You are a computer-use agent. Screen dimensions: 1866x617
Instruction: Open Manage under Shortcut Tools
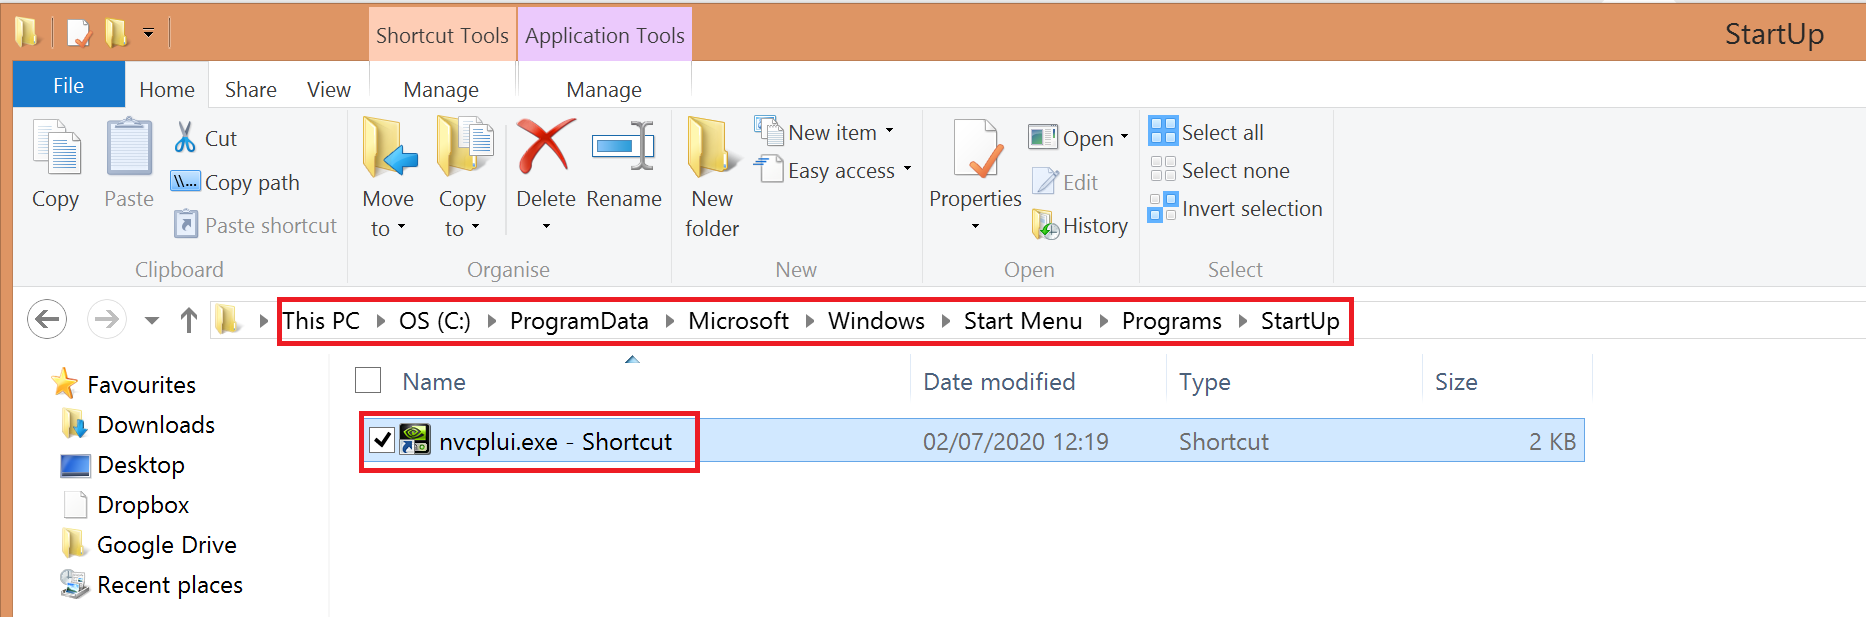click(441, 89)
